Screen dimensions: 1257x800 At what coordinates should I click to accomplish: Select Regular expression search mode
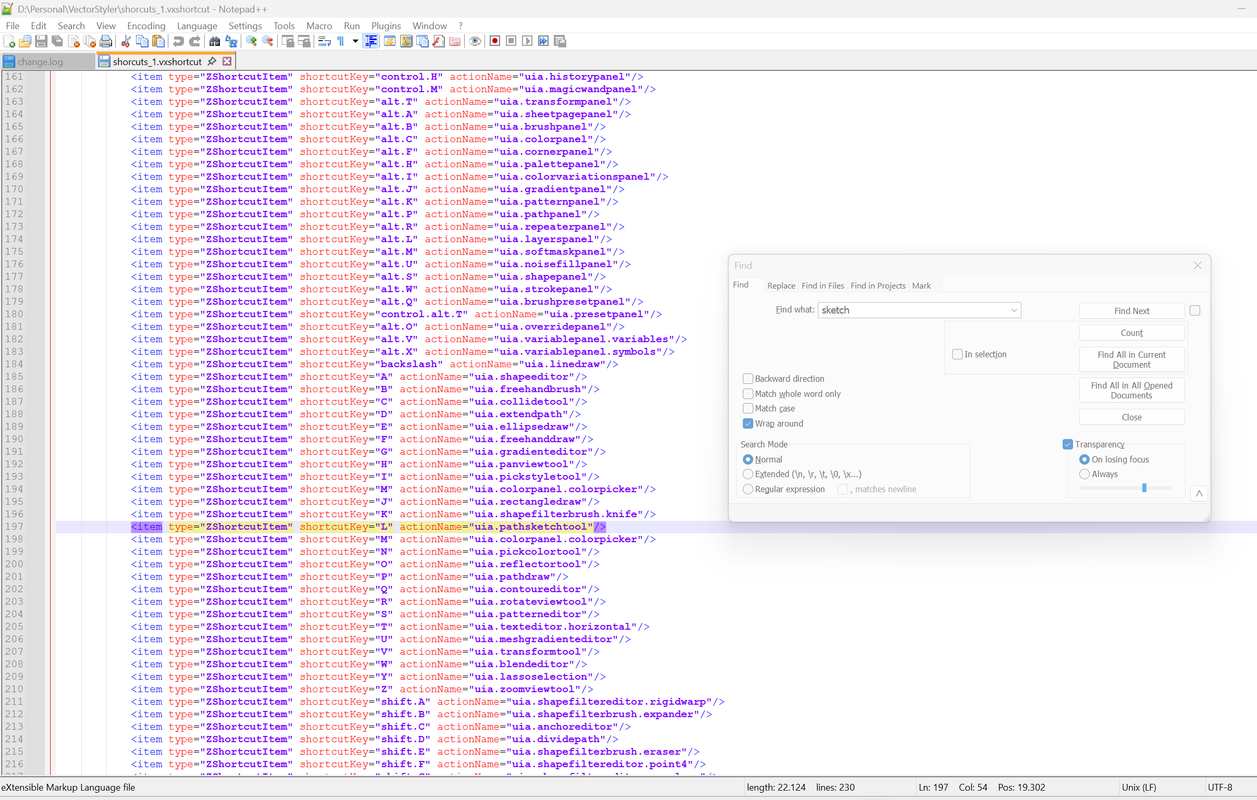click(x=748, y=489)
